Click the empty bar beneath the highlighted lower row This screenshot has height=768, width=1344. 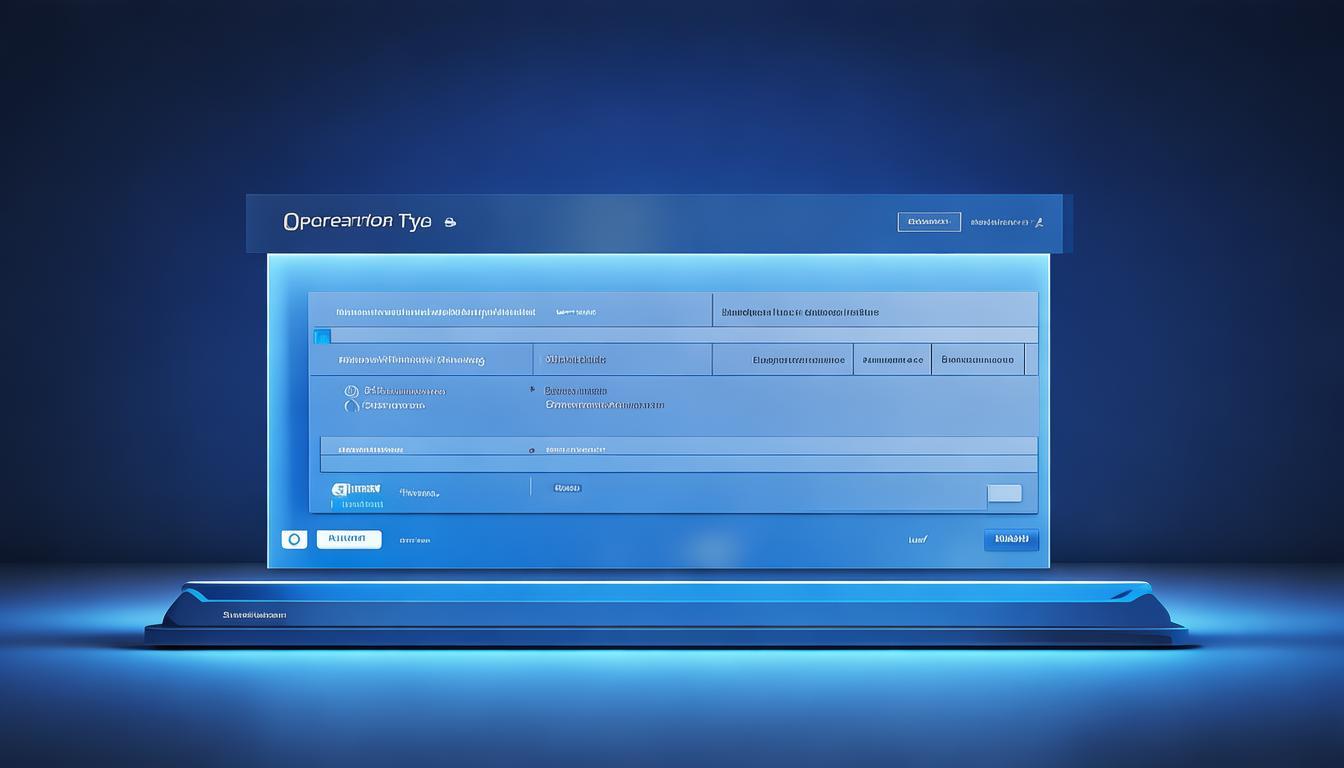[678, 464]
